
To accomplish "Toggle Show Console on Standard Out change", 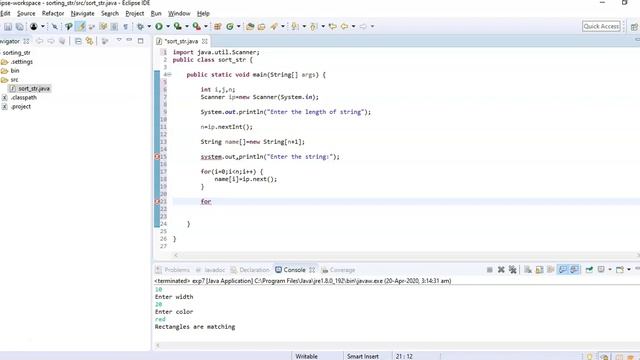I will point(562,270).
